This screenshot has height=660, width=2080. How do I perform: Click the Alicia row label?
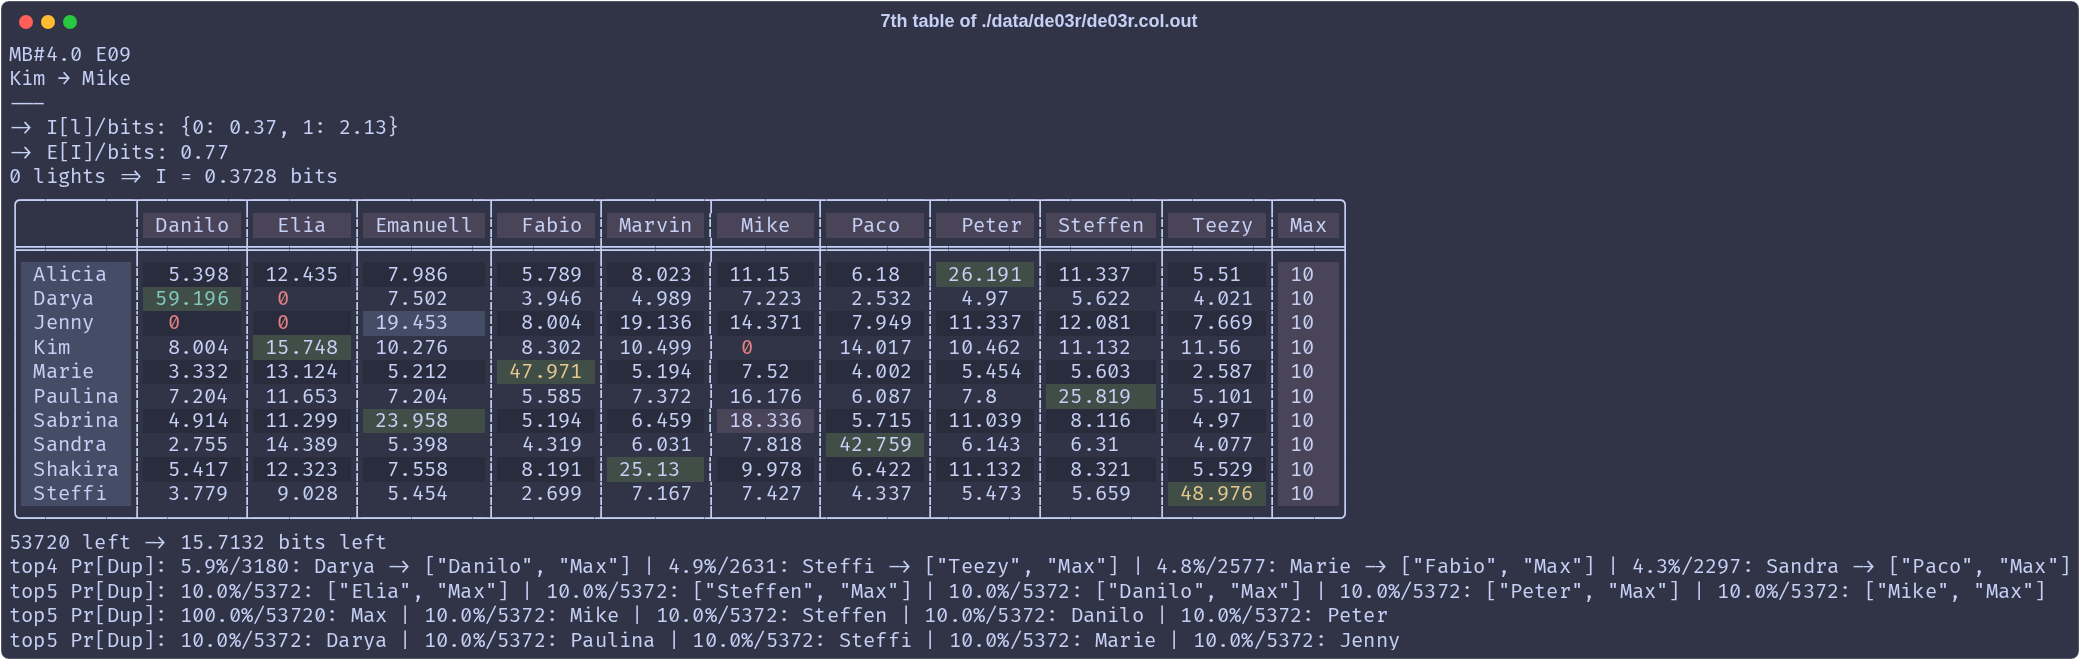[x=76, y=274]
